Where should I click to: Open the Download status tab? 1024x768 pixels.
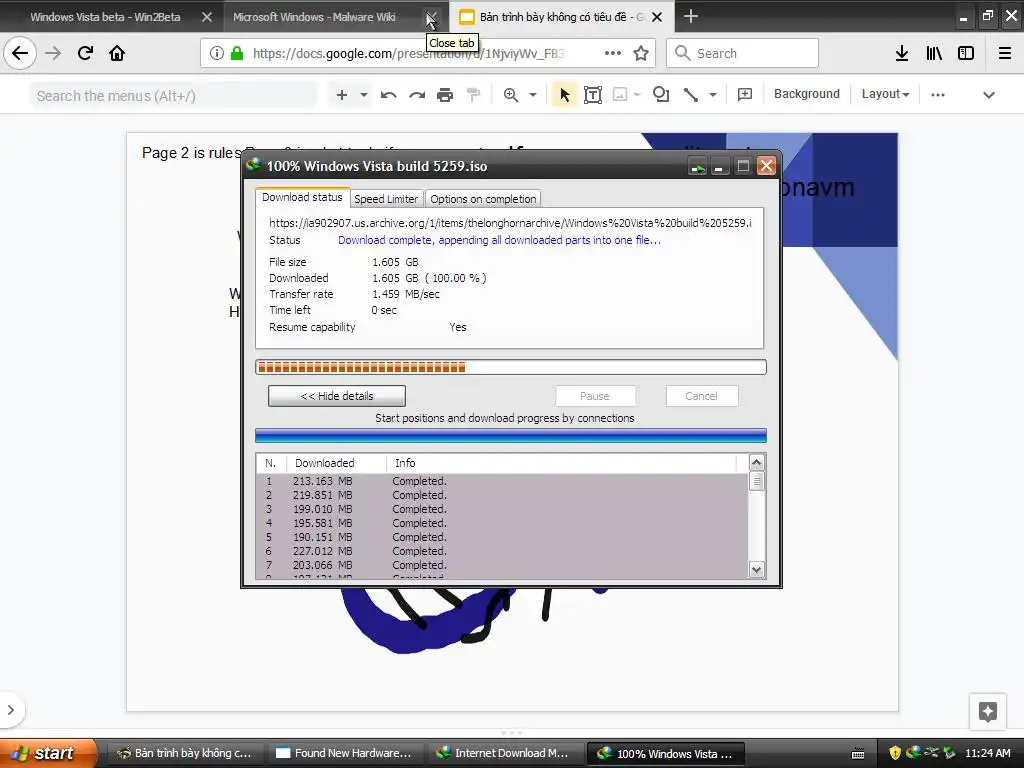point(302,197)
